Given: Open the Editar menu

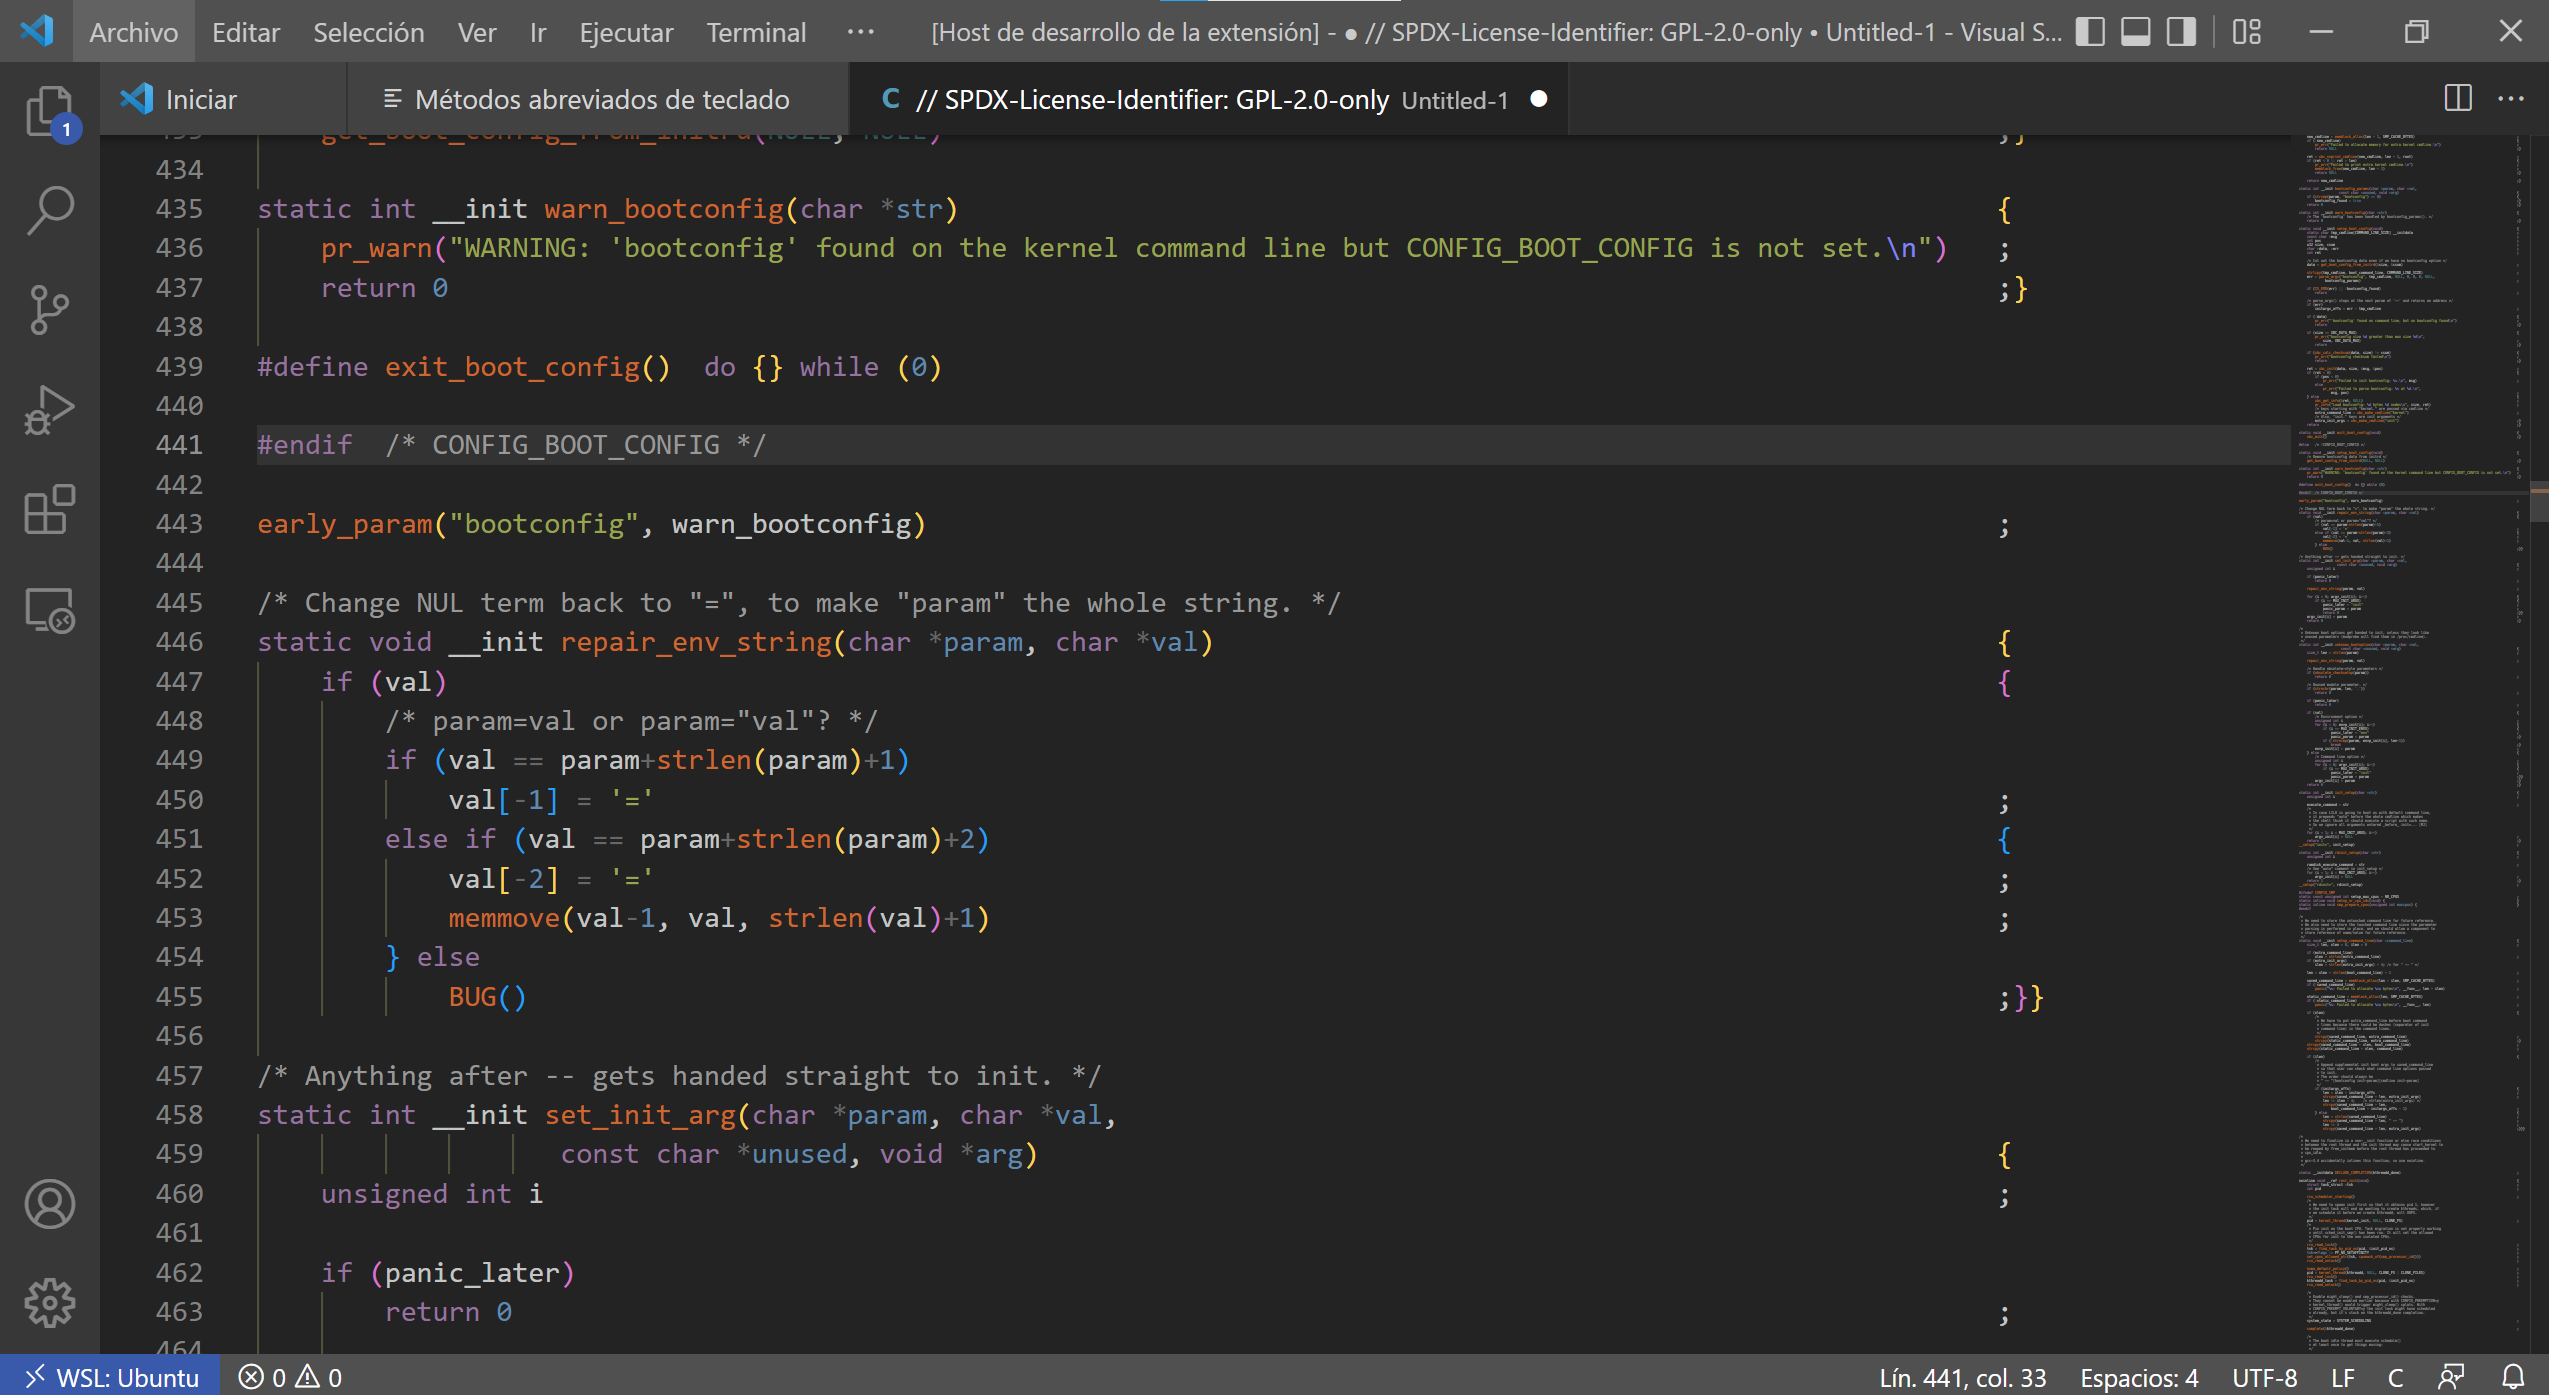Looking at the screenshot, I should pos(246,32).
